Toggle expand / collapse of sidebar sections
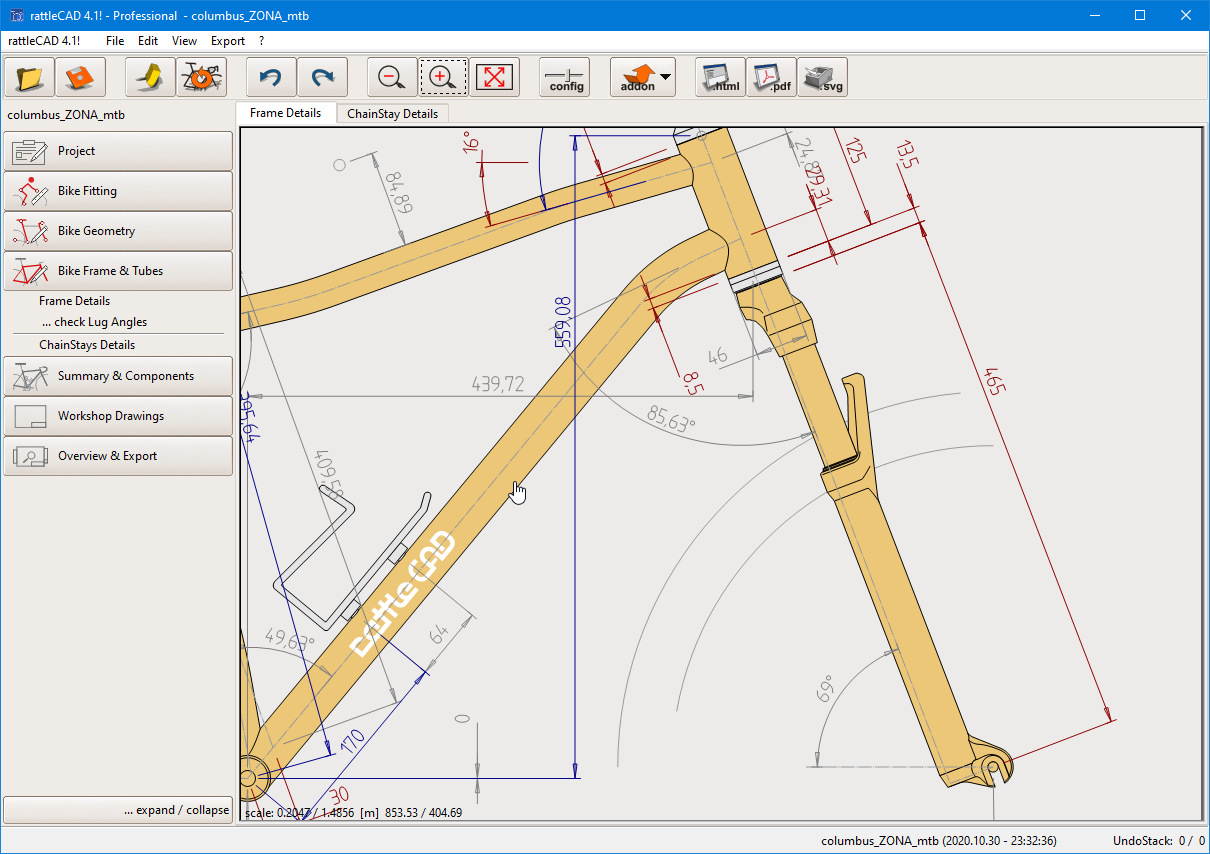 coord(118,810)
